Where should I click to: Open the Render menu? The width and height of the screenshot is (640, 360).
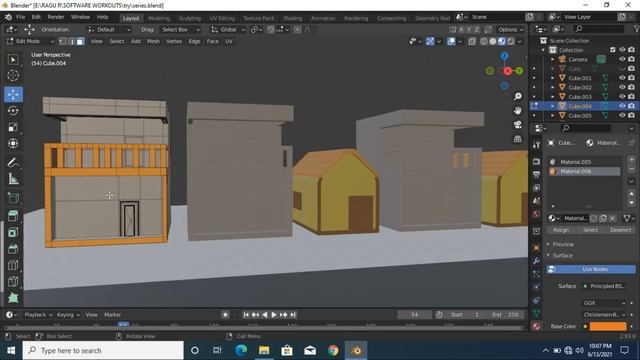pyautogui.click(x=56, y=17)
